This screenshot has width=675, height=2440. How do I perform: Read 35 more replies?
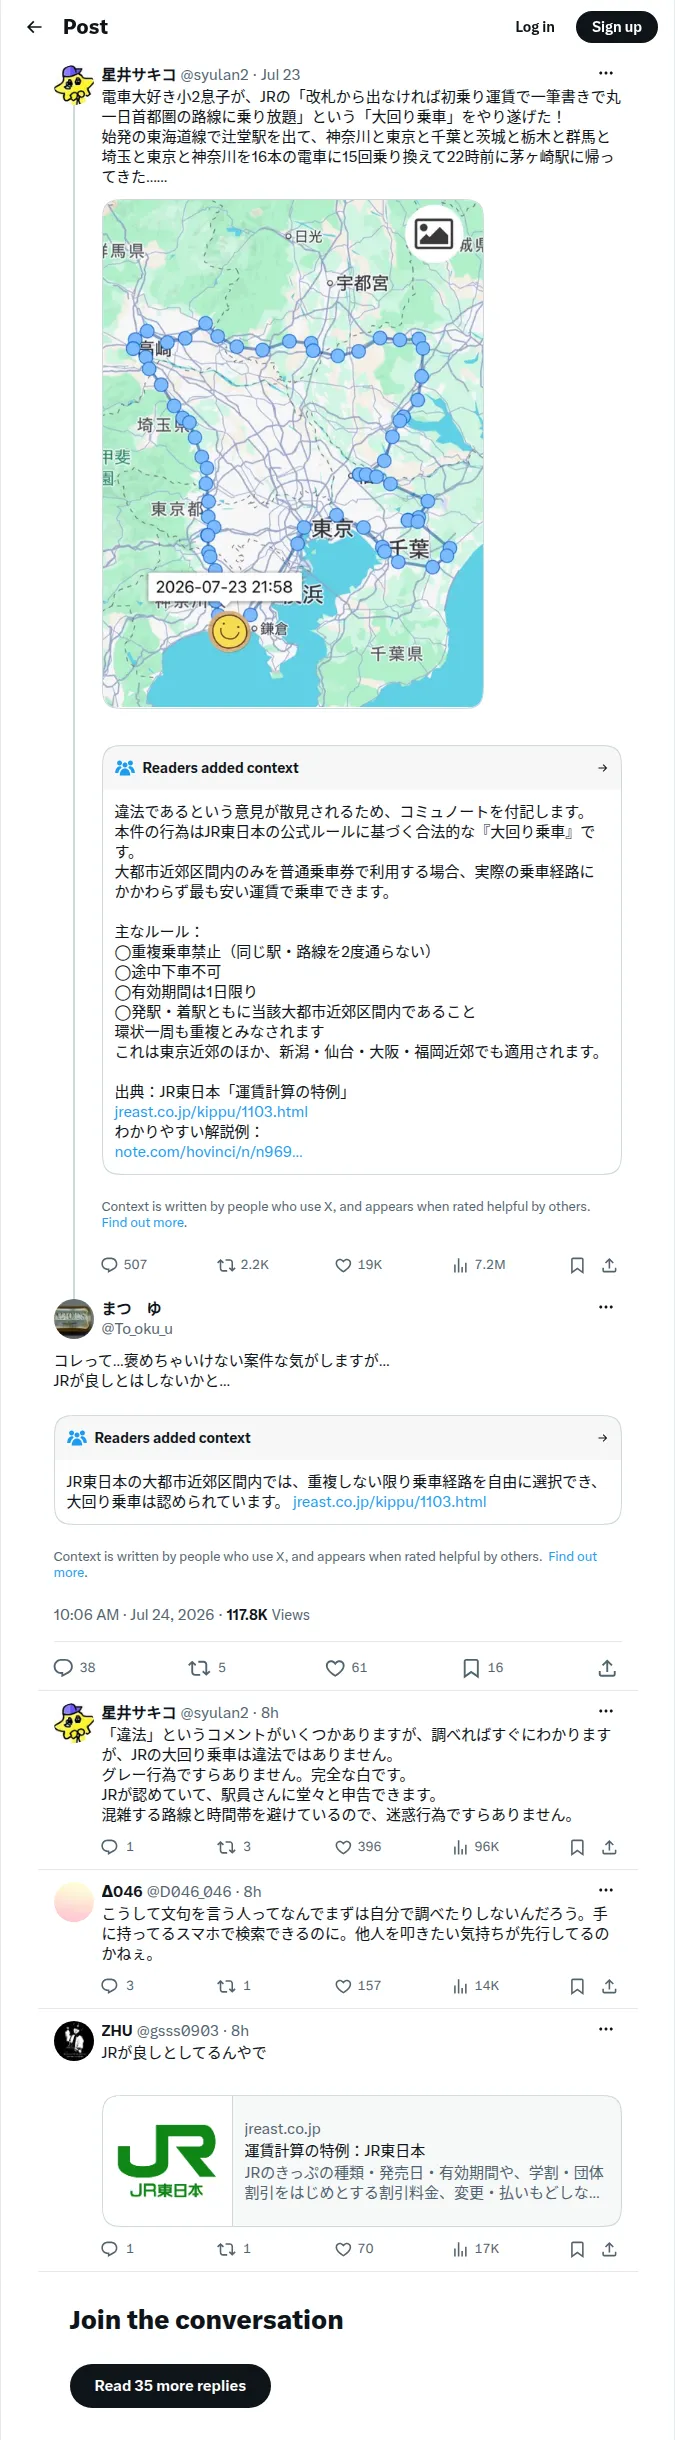click(x=170, y=2386)
